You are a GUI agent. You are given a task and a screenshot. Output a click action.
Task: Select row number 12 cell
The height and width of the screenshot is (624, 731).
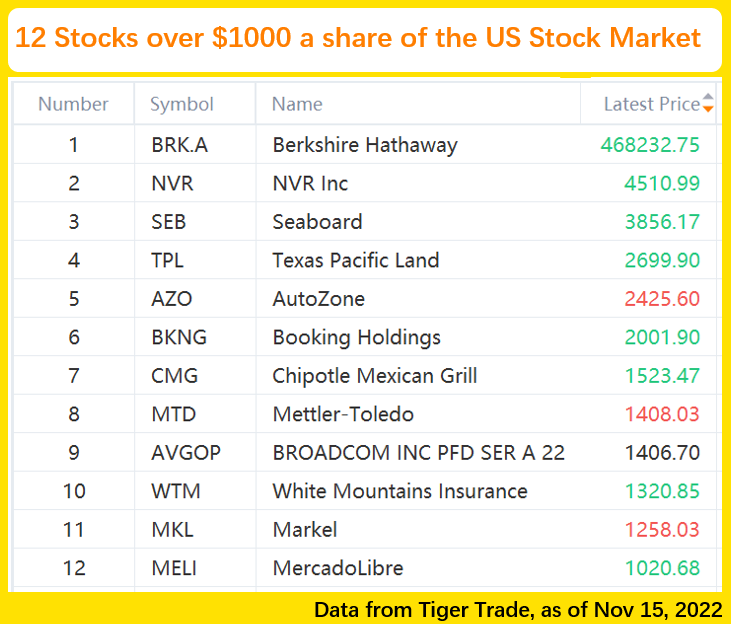[74, 568]
